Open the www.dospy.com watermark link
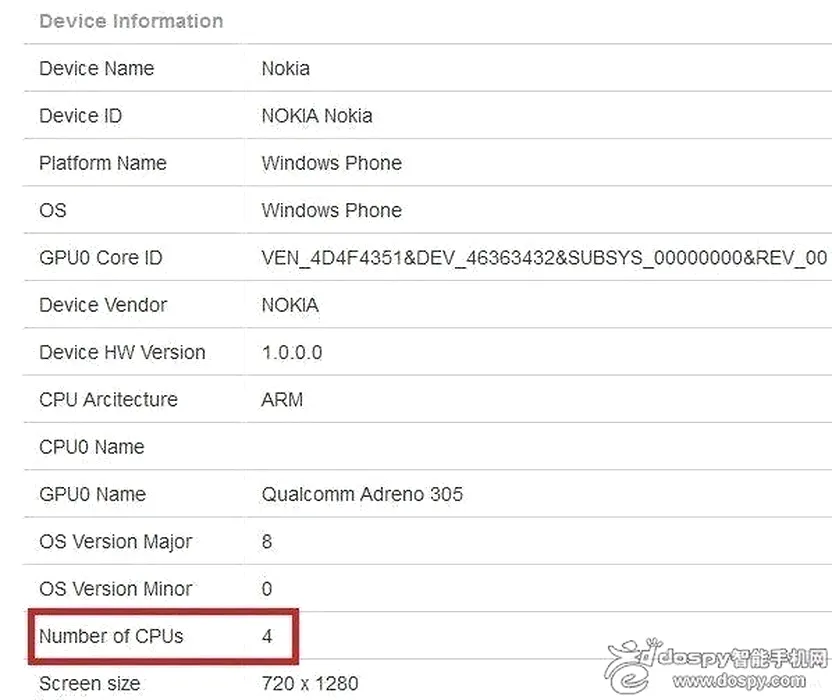This screenshot has height=700, width=832. tap(739, 680)
